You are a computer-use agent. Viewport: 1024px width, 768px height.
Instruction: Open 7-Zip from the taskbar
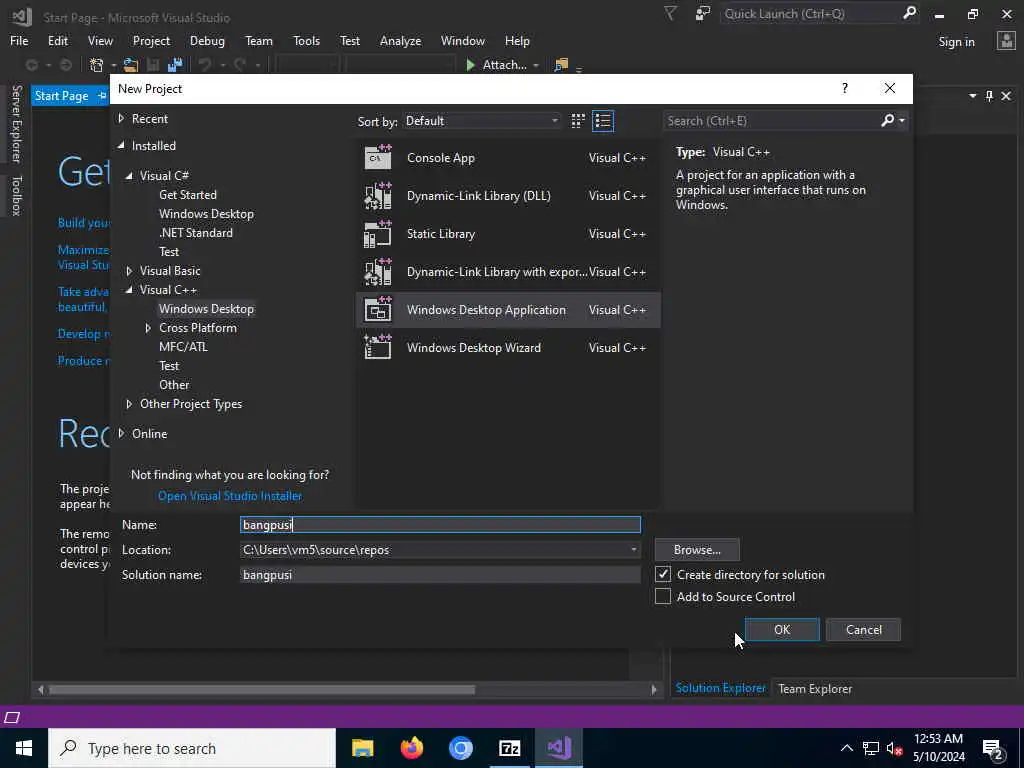tap(509, 748)
